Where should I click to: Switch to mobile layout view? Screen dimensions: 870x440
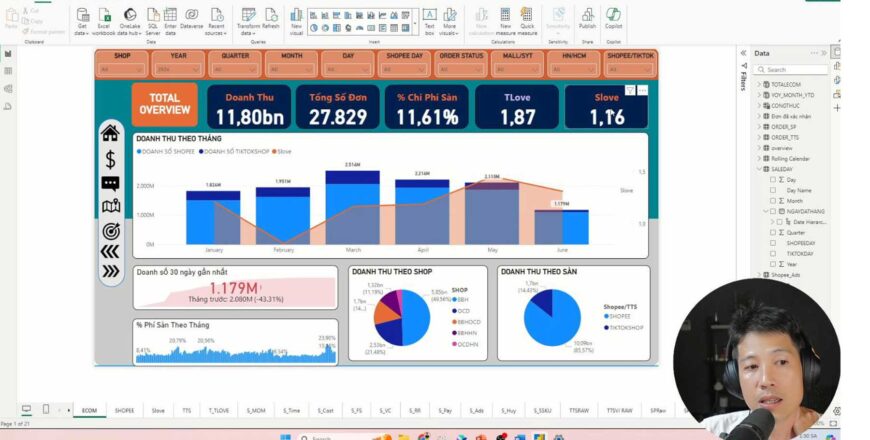point(45,409)
